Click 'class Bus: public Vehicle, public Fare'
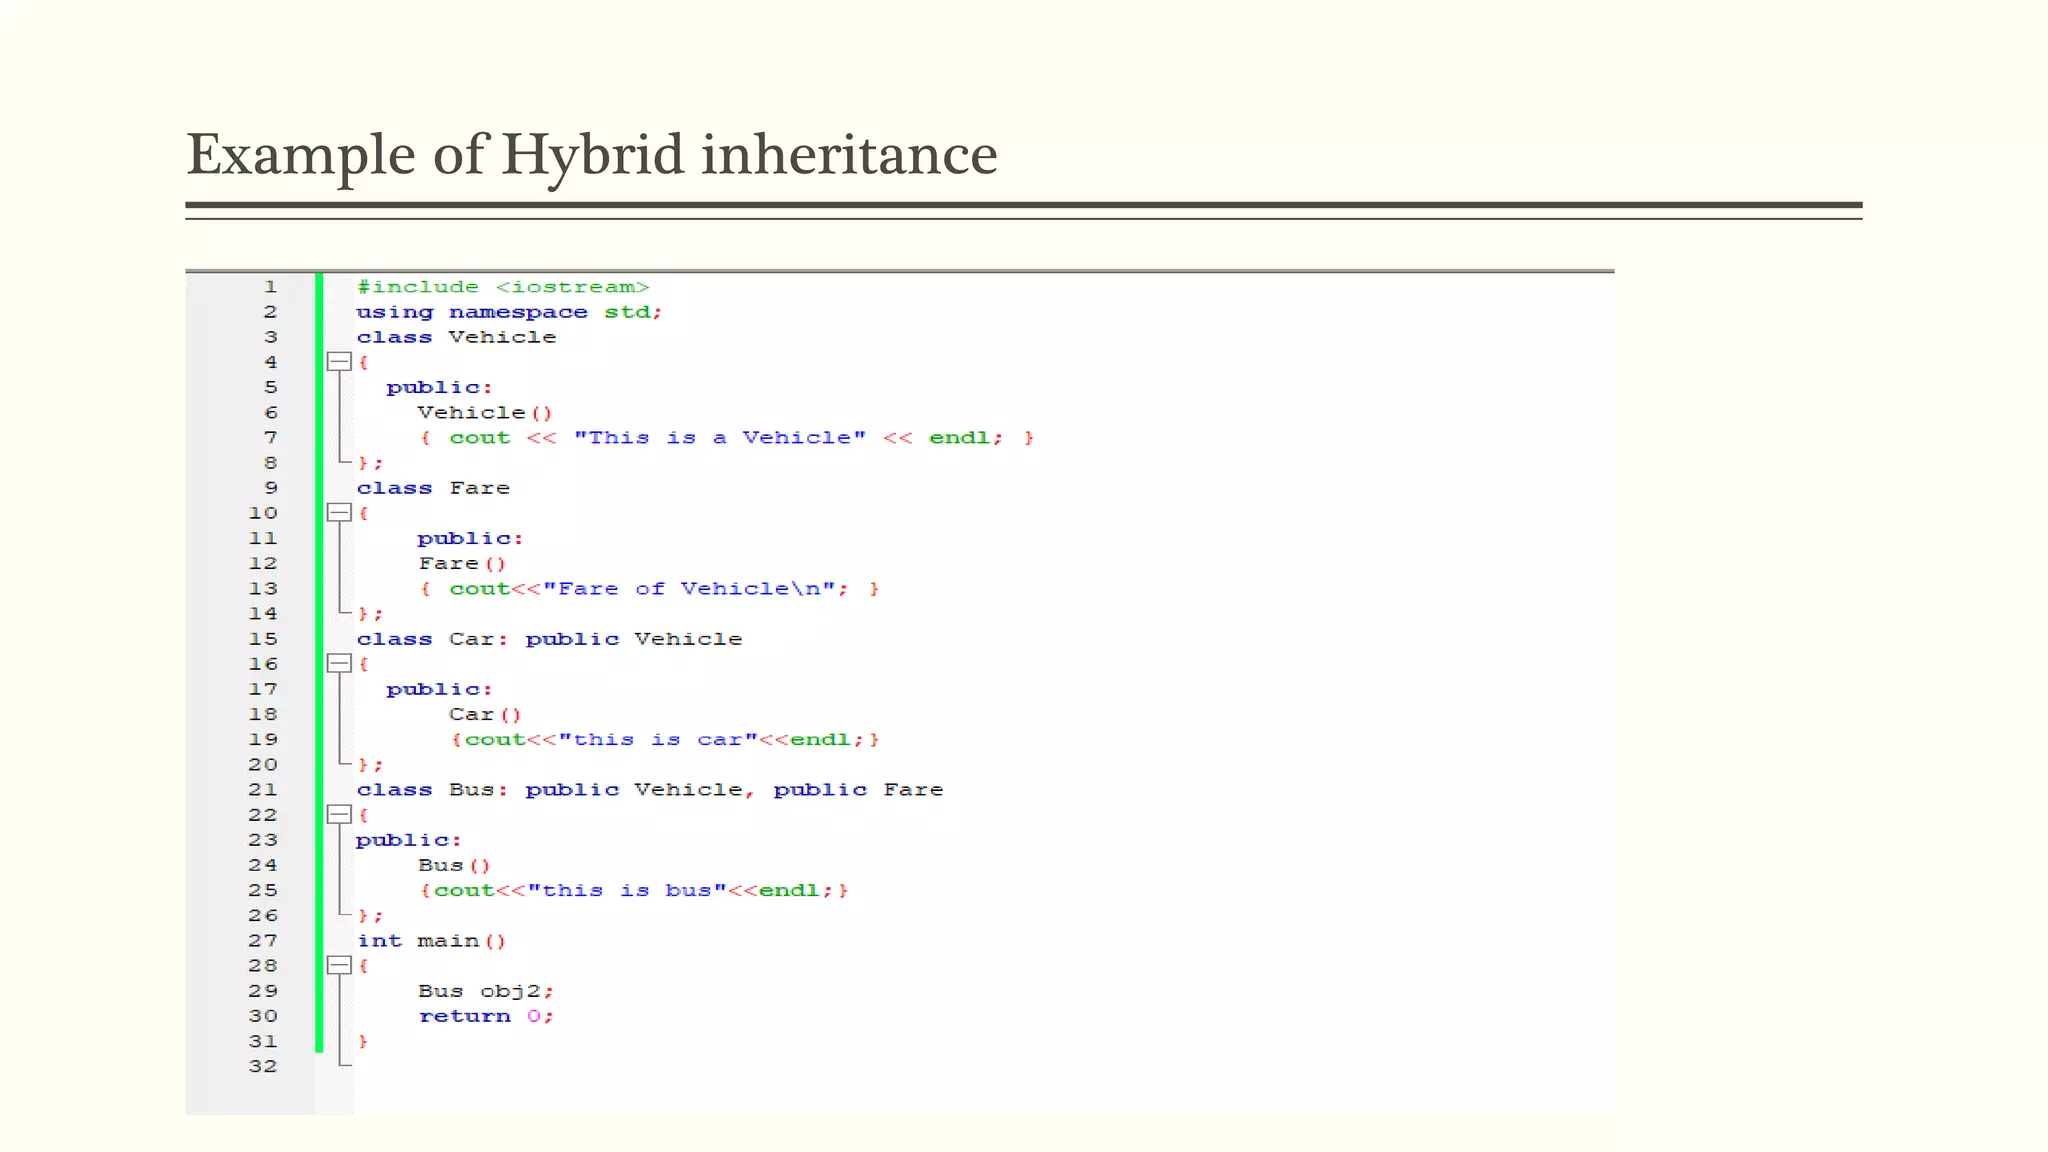The height and width of the screenshot is (1152, 2048). pos(650,790)
